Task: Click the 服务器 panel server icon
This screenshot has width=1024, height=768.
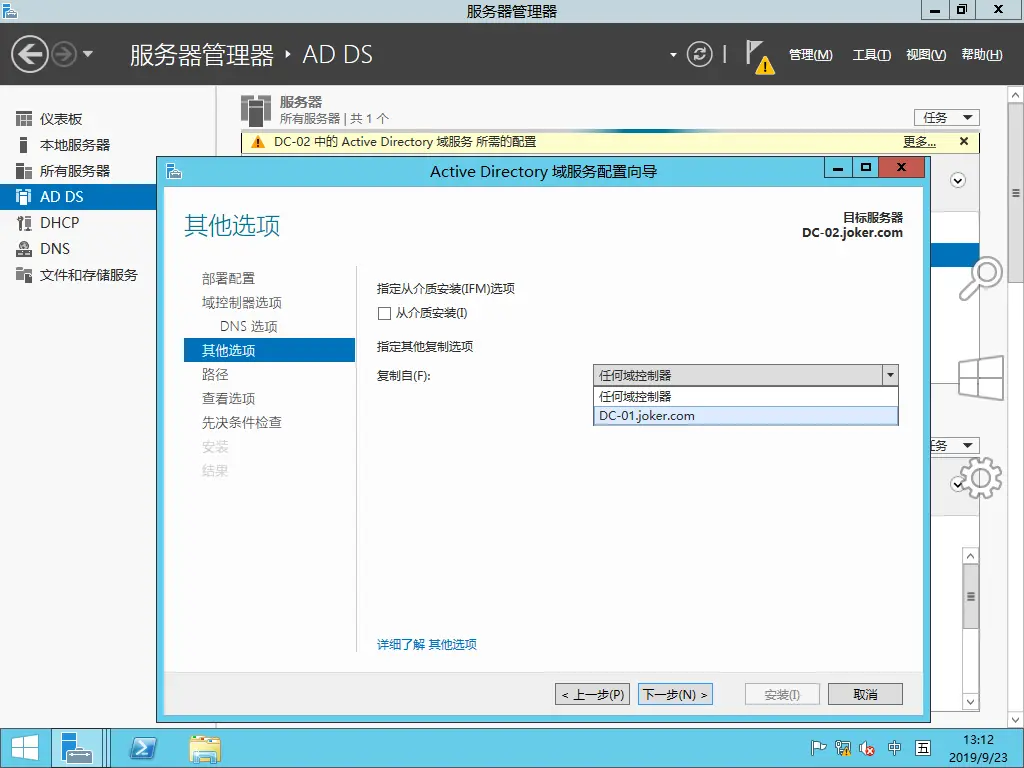Action: coord(255,110)
